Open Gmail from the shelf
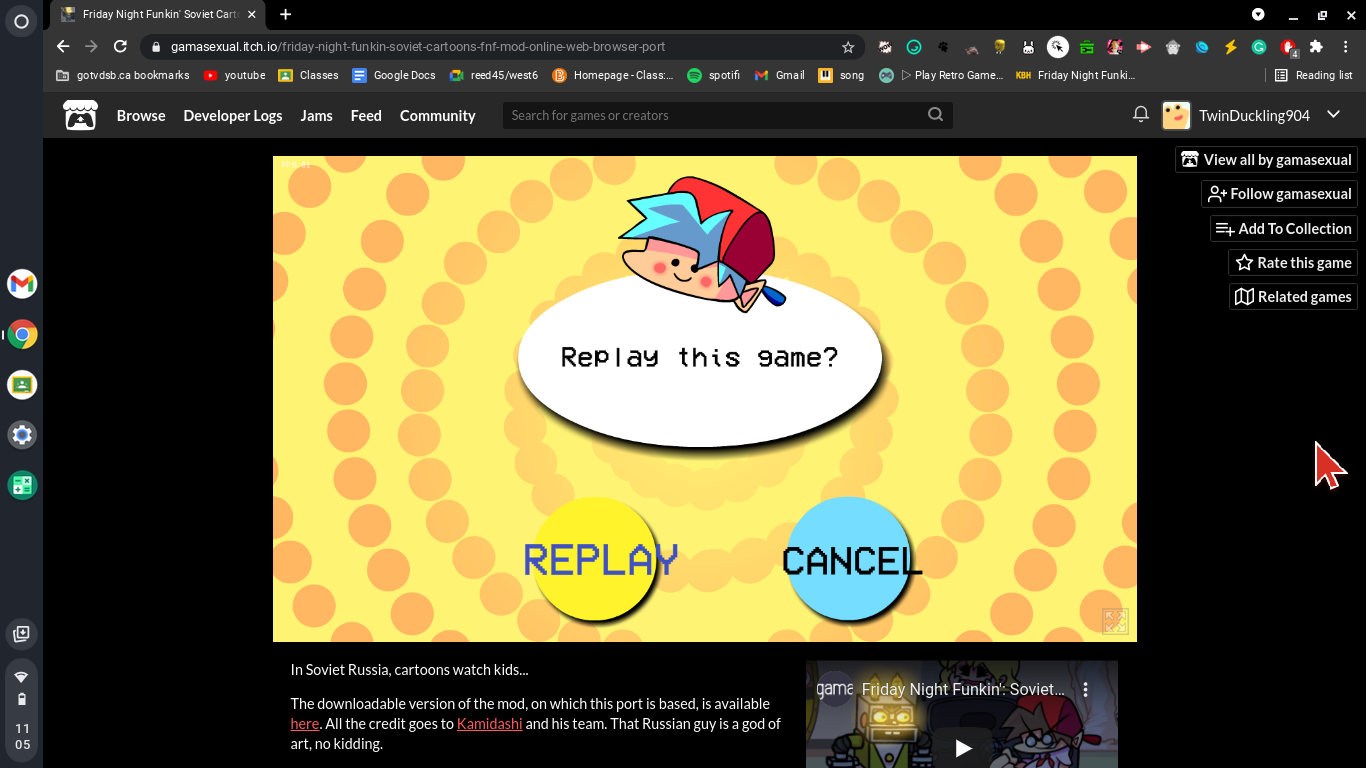Image resolution: width=1366 pixels, height=768 pixels. click(22, 284)
